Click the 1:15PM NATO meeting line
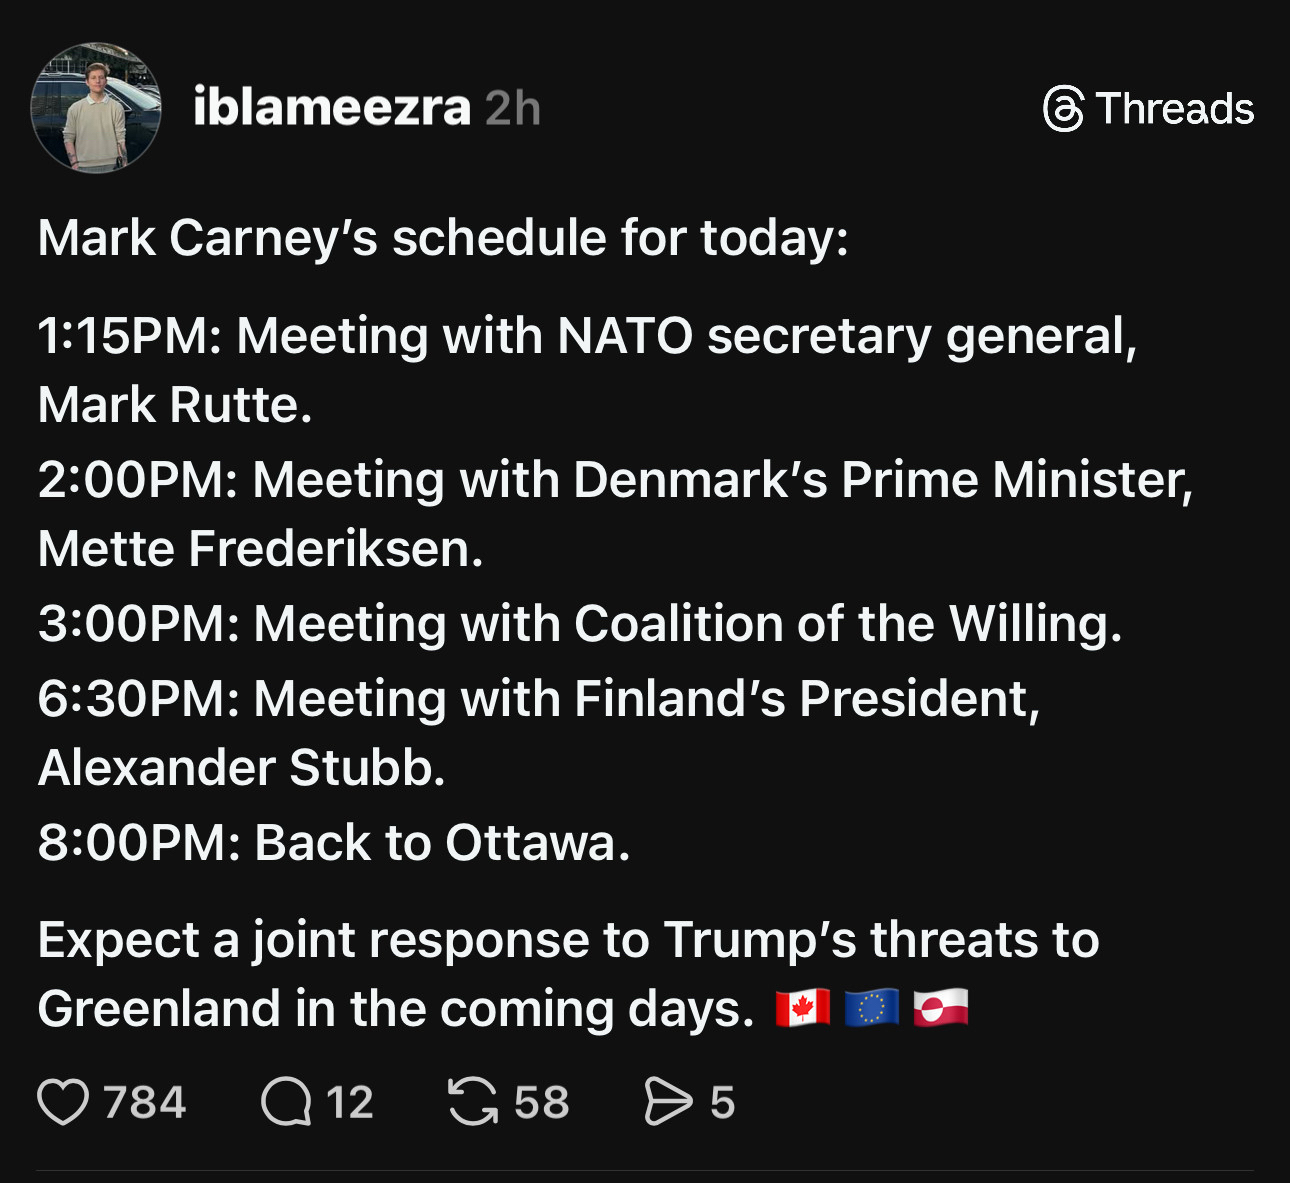Viewport: 1290px width, 1183px height. (x=587, y=336)
